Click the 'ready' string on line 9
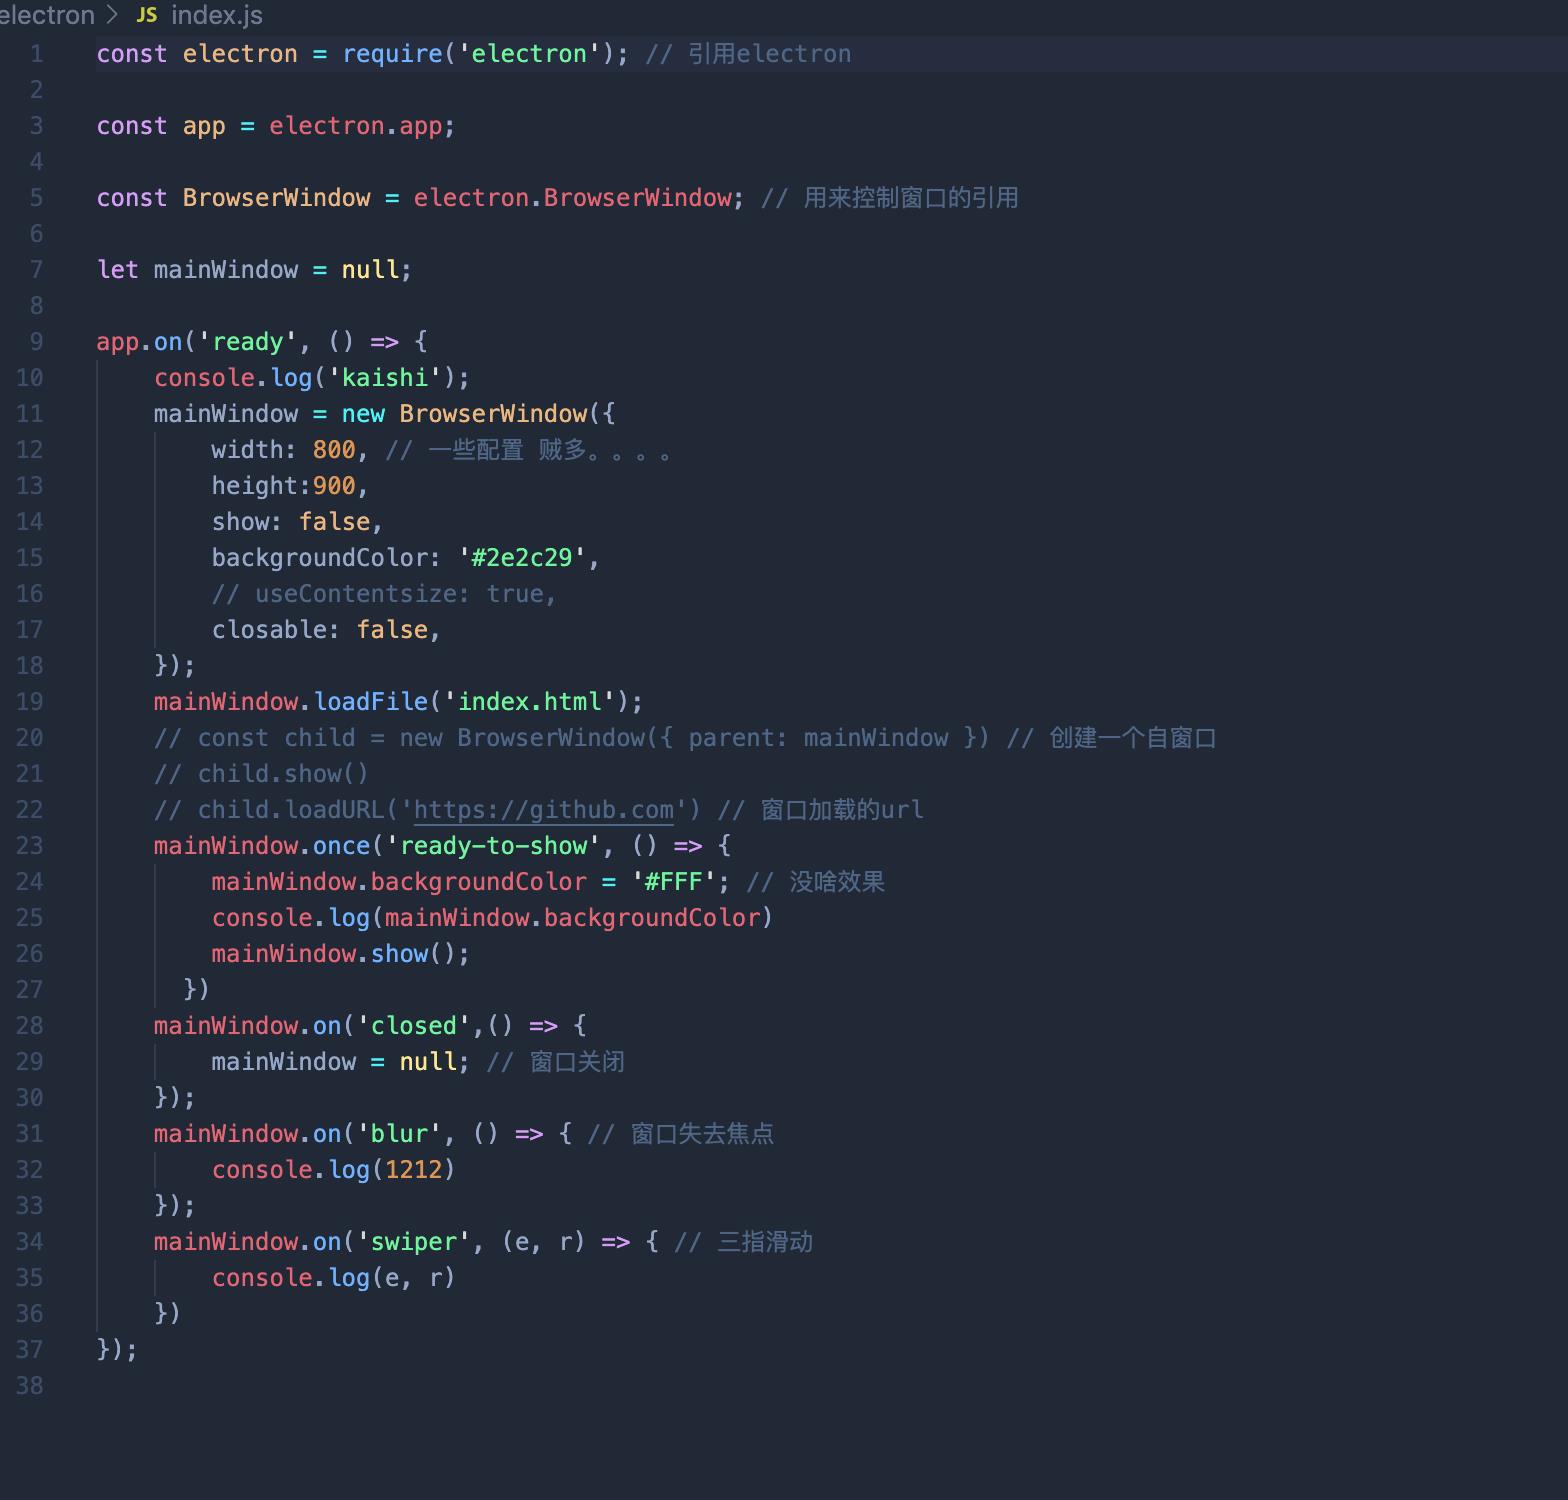1568x1500 pixels. pos(248,342)
